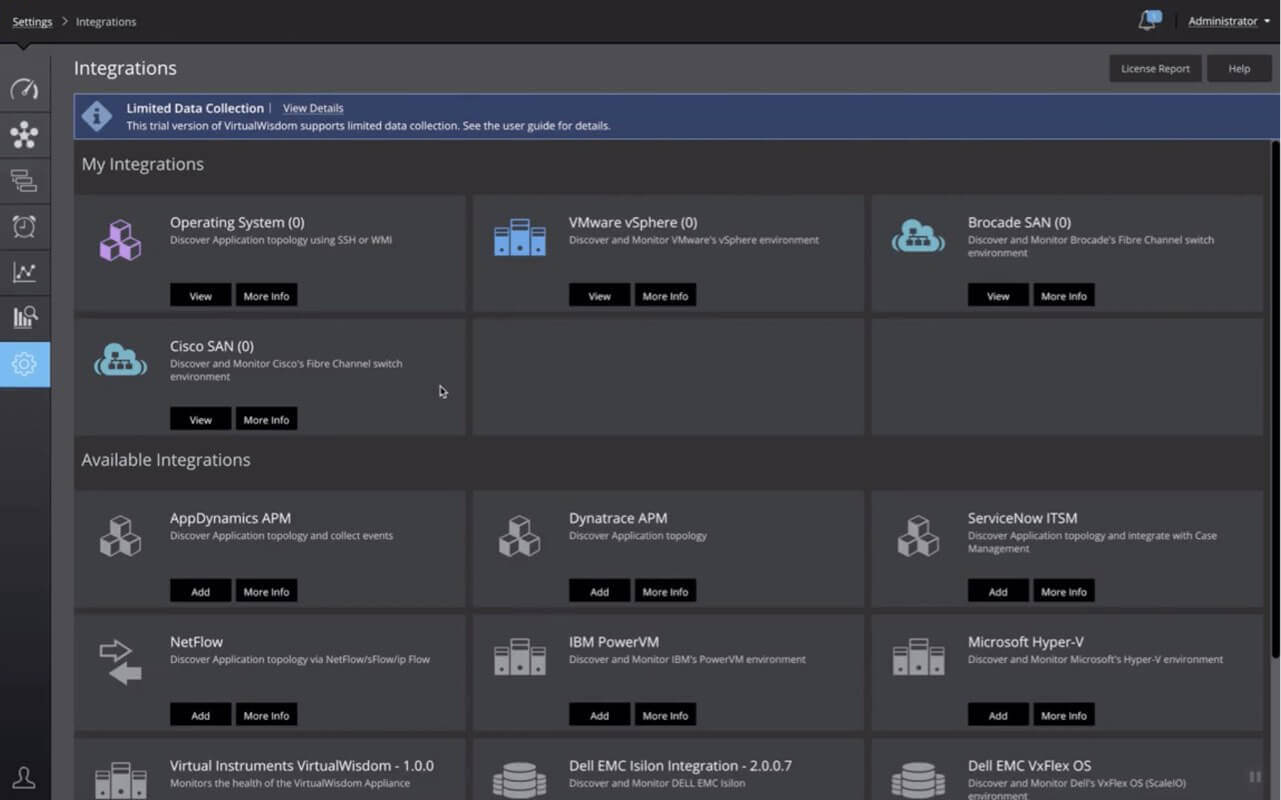Click the 'Available Integrations' heading
The height and width of the screenshot is (800, 1281).
166,460
